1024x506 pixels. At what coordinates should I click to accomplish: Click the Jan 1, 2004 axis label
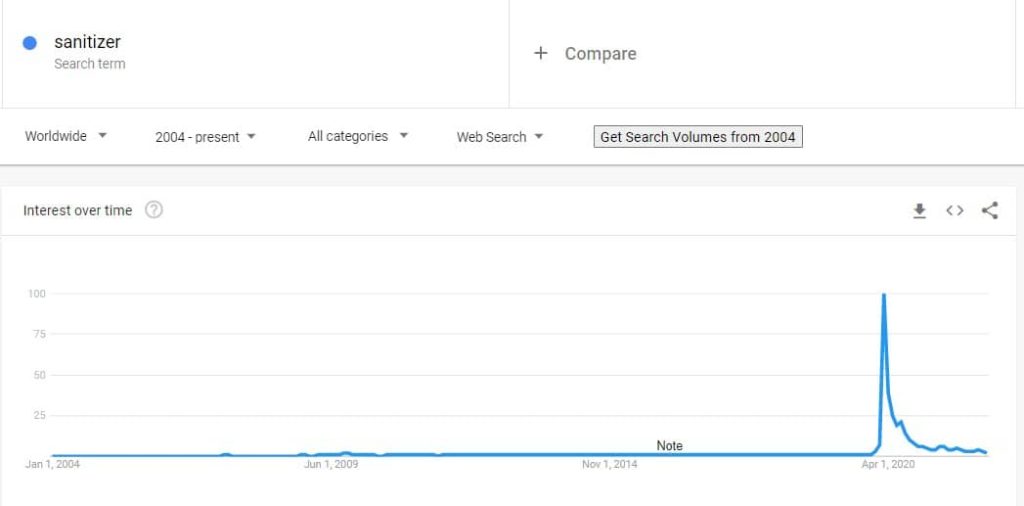coord(52,465)
